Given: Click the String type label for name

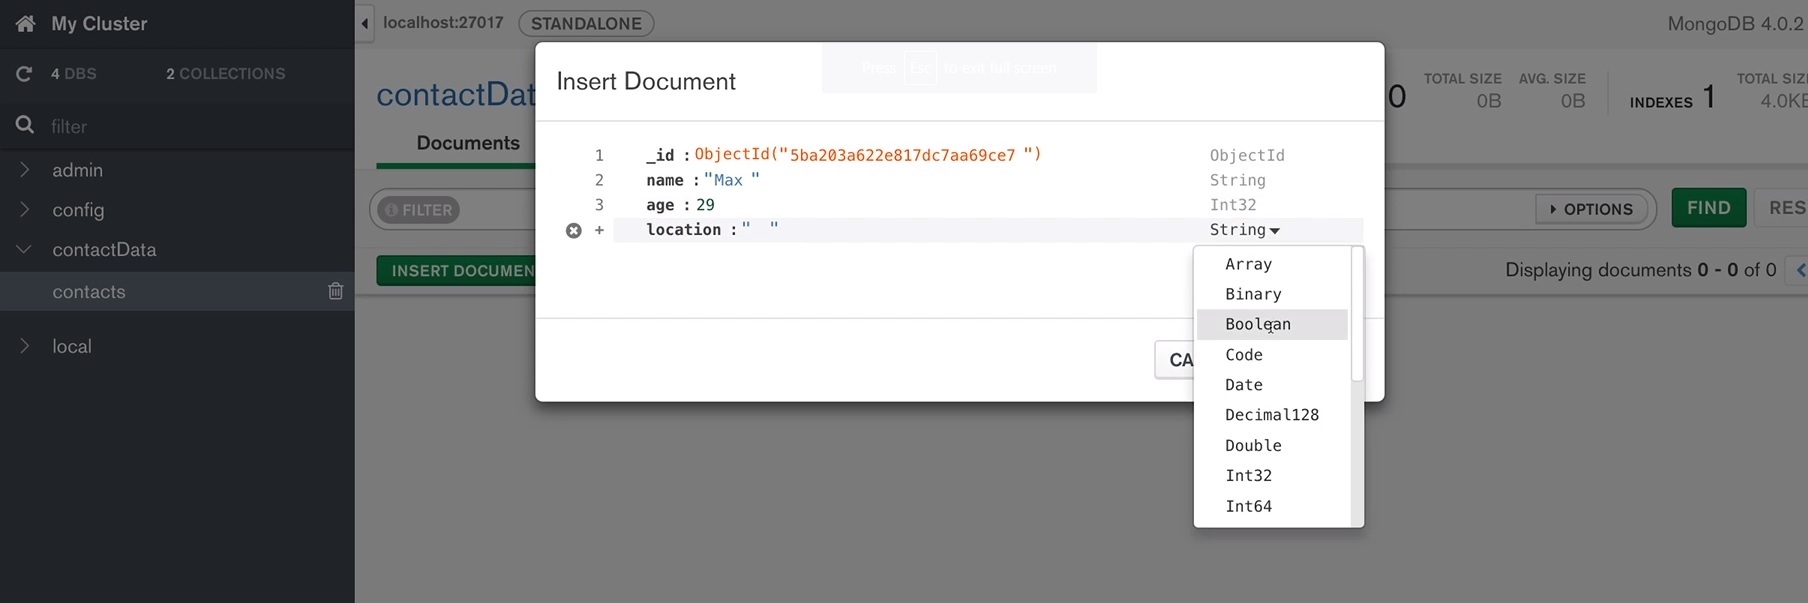Looking at the screenshot, I should 1238,180.
